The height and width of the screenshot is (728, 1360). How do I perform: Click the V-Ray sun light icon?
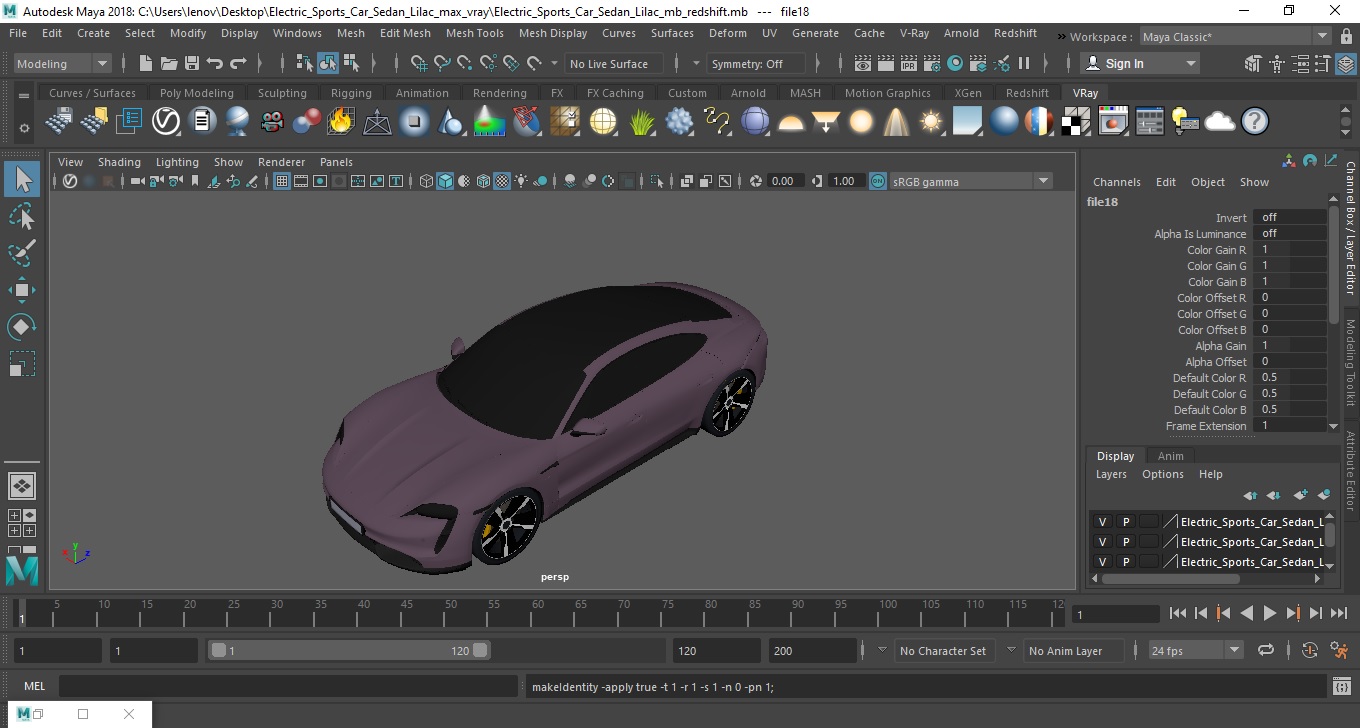[931, 122]
